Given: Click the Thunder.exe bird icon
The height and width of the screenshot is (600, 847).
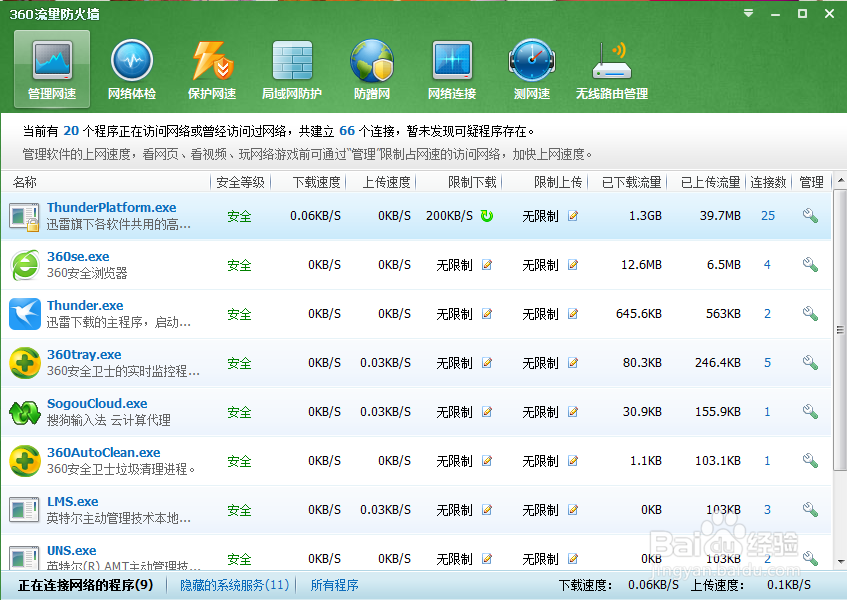Looking at the screenshot, I should (x=25, y=314).
